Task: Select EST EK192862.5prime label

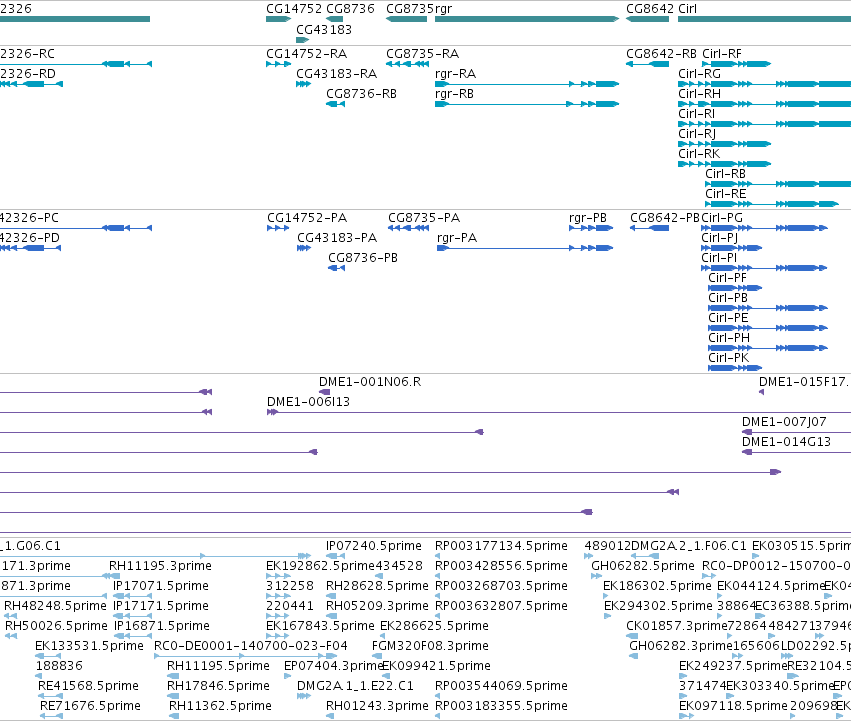Action: click(x=321, y=566)
